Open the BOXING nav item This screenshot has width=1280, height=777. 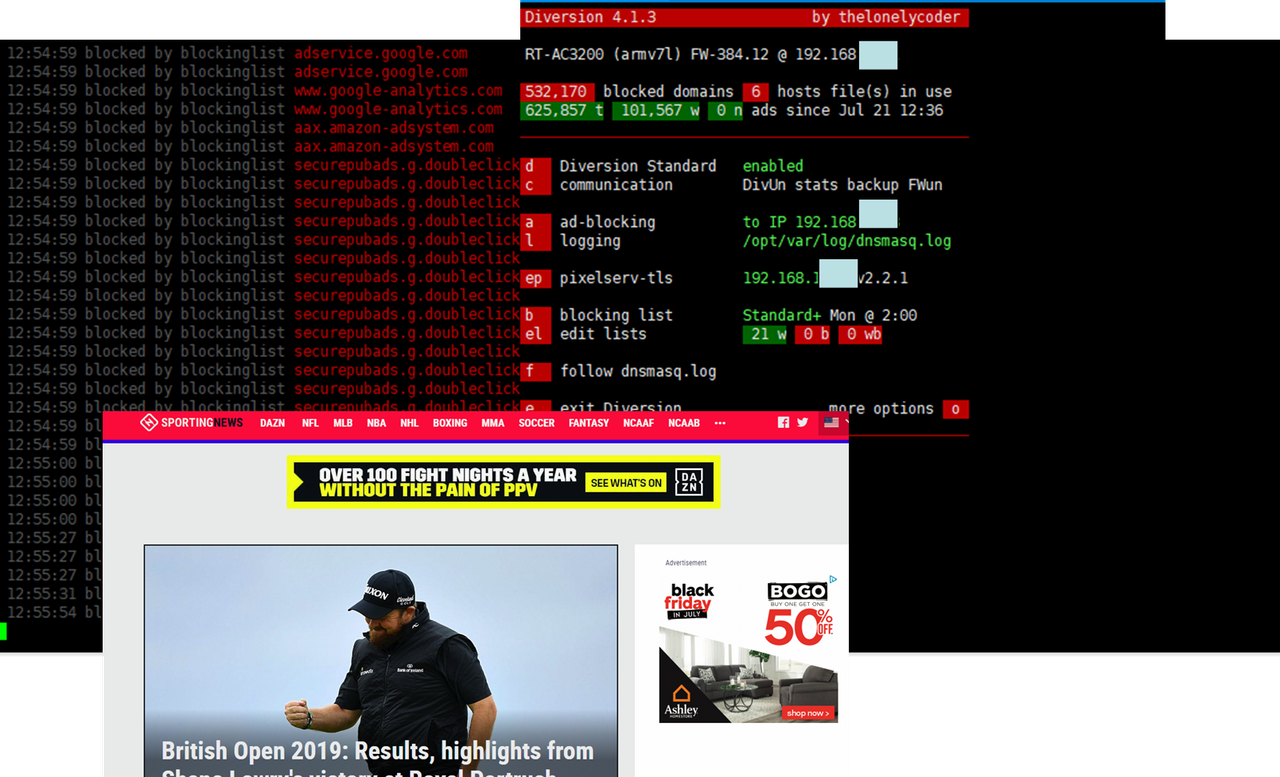[x=450, y=423]
